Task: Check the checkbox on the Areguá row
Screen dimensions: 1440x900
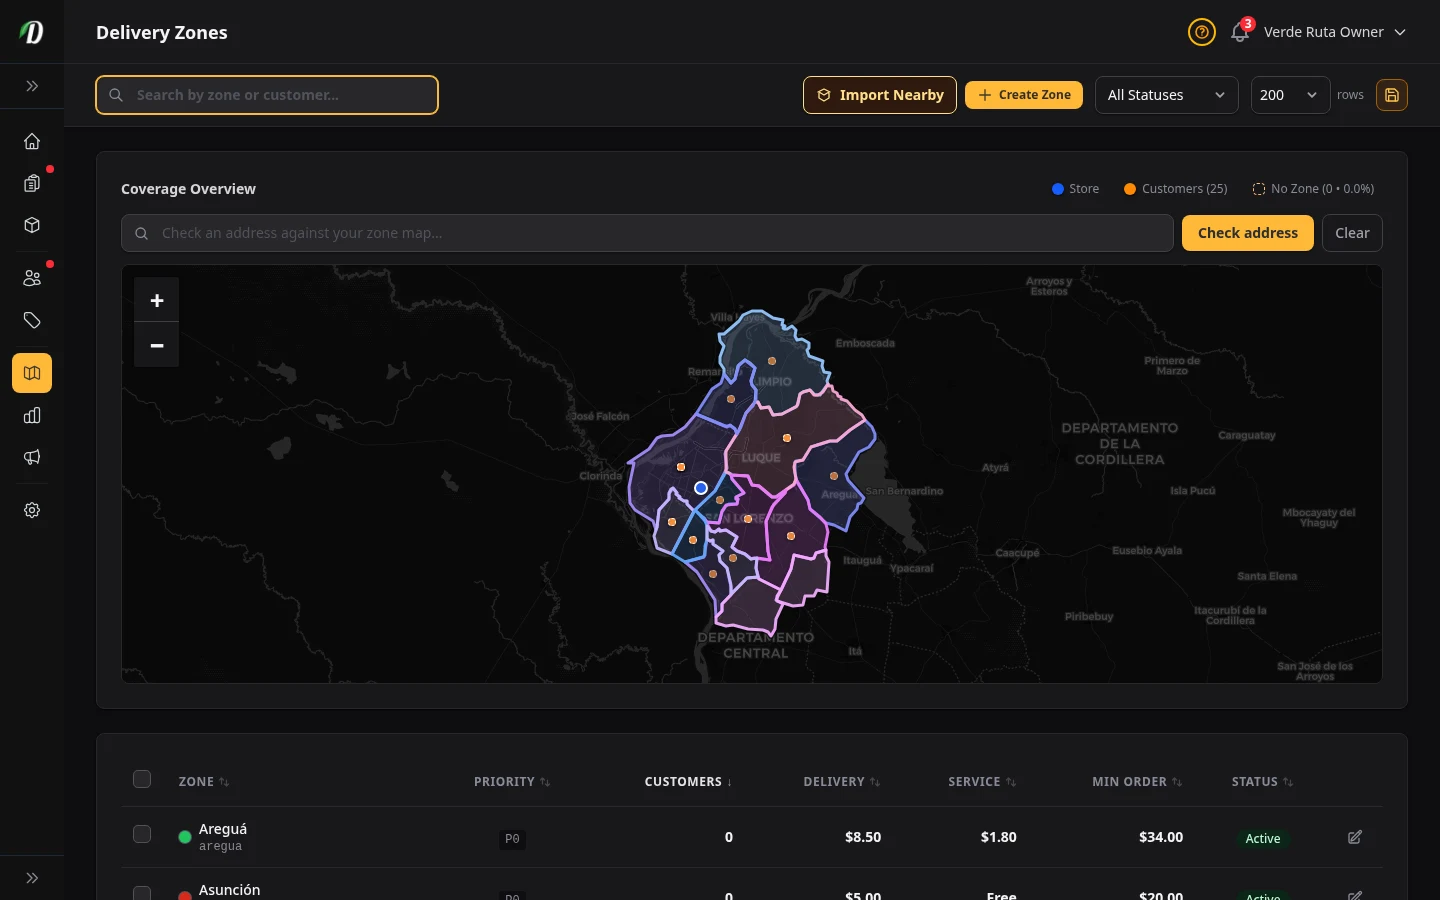Action: (142, 834)
